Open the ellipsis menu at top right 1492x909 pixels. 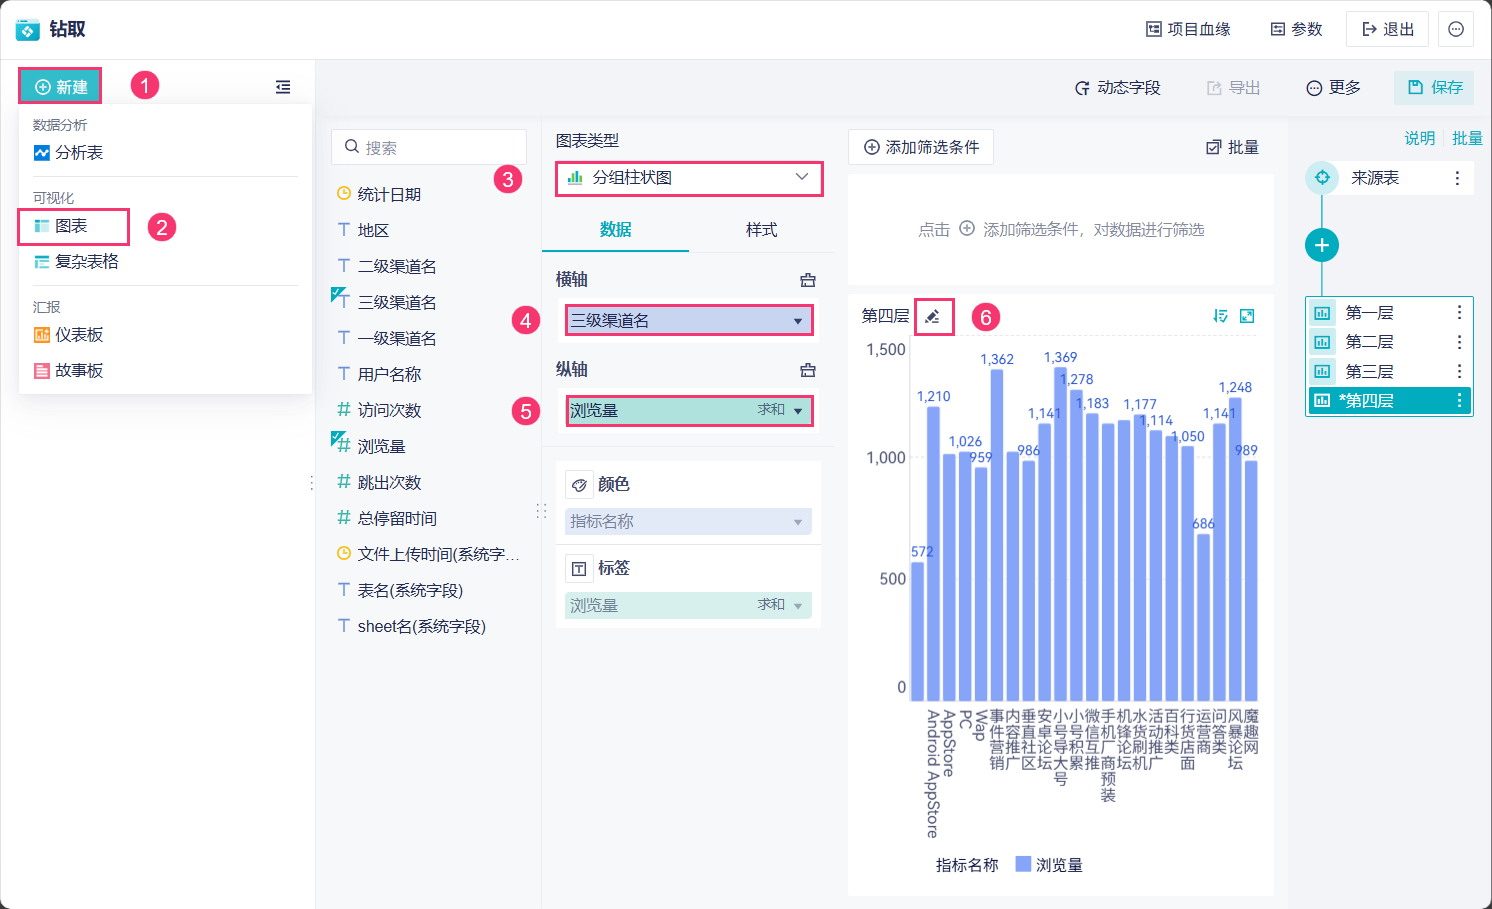[1456, 29]
